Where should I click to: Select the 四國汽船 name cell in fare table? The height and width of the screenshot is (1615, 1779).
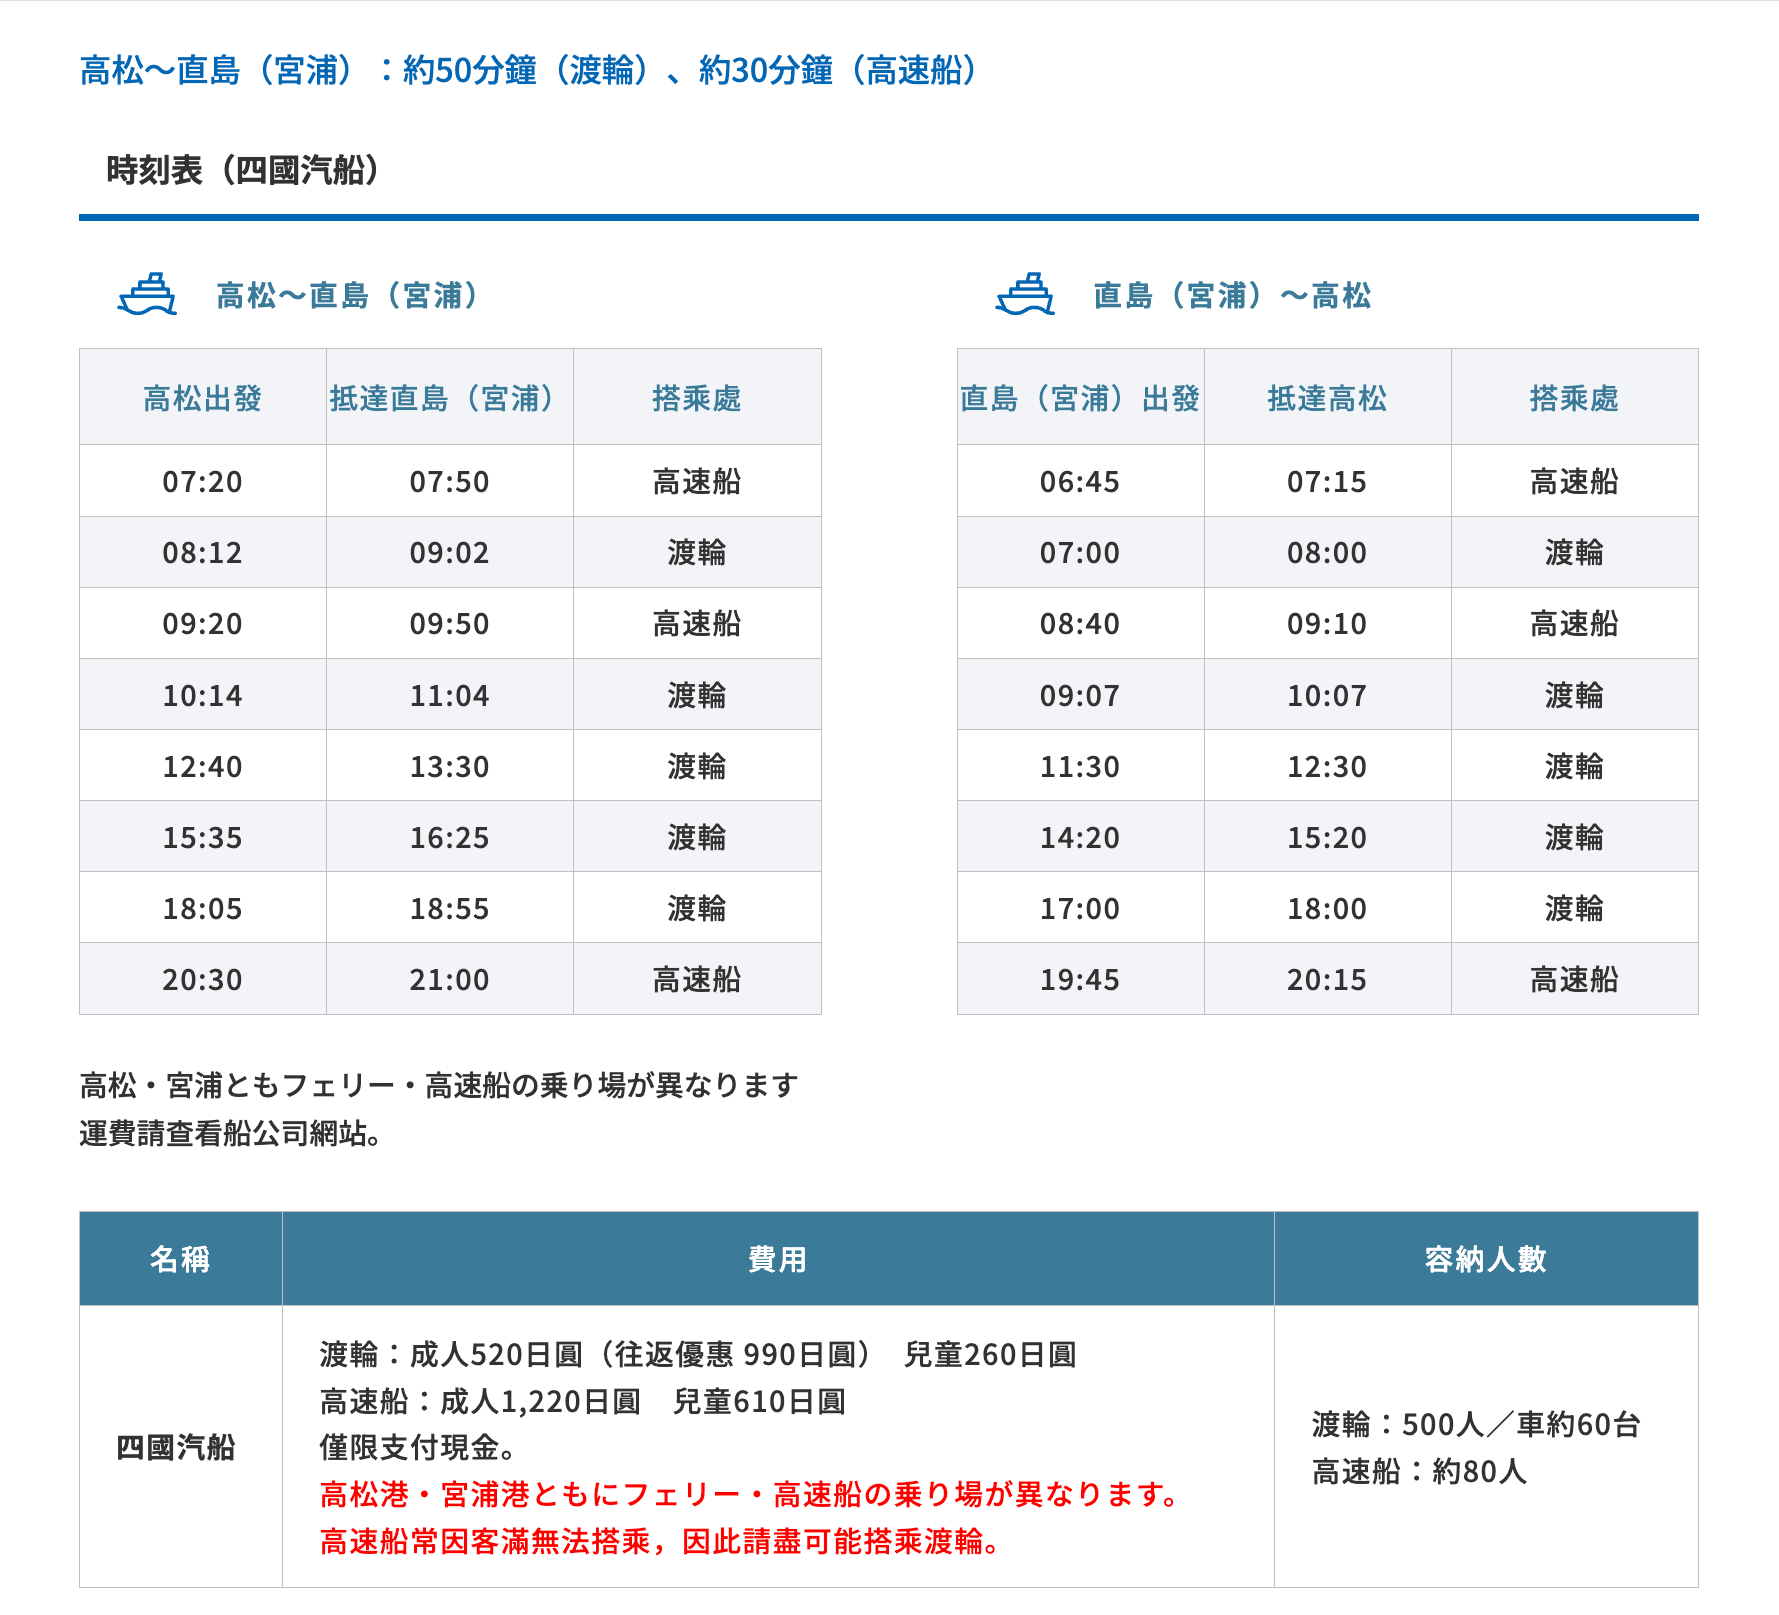pyautogui.click(x=176, y=1447)
